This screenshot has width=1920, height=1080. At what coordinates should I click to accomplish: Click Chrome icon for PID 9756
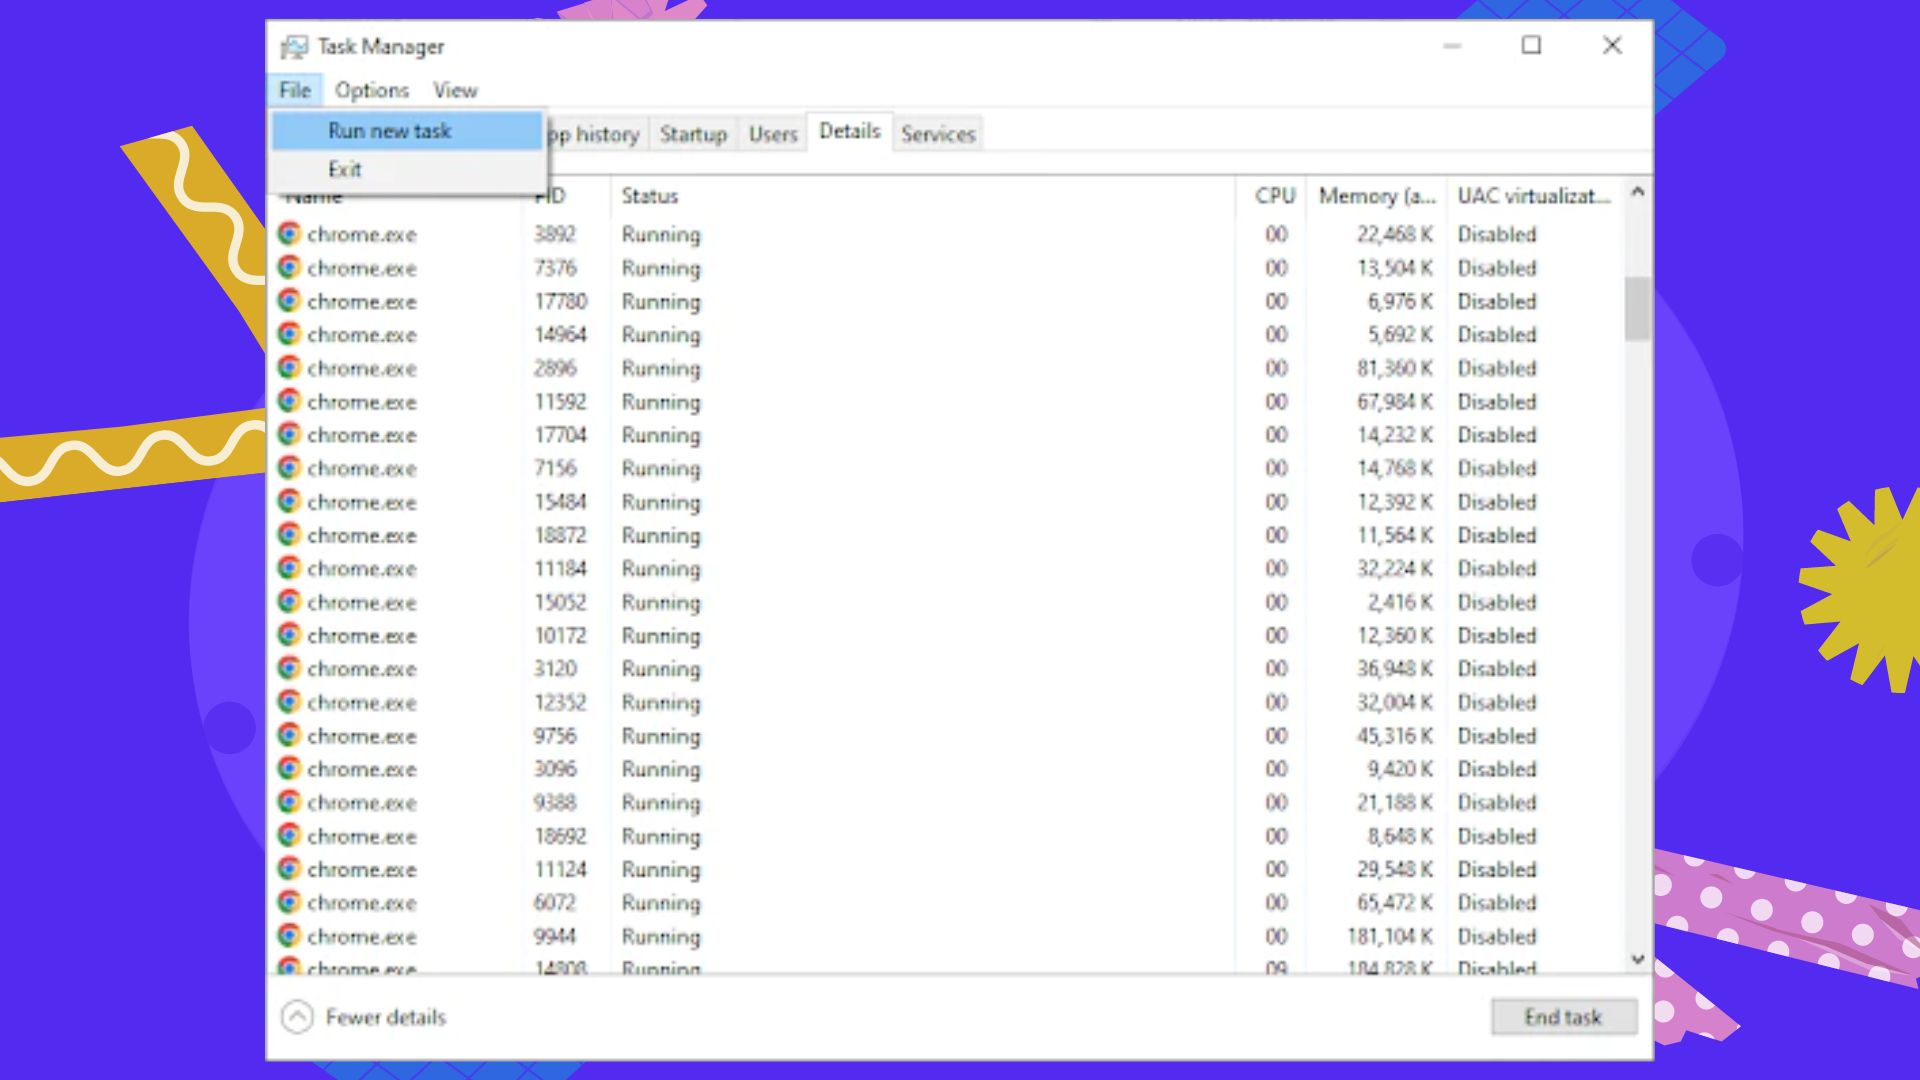coord(289,735)
